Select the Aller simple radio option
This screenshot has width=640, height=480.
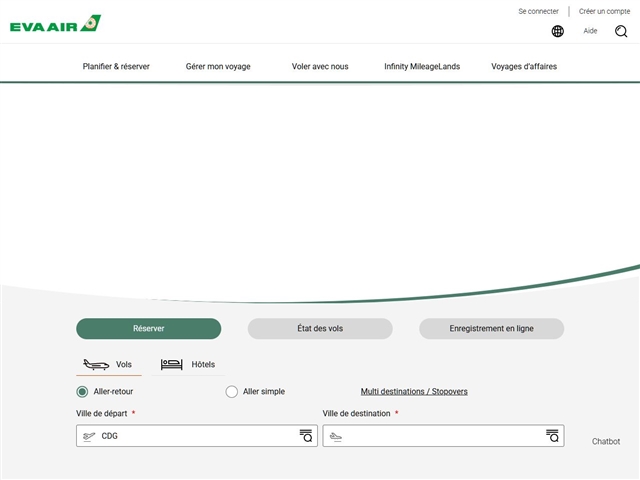tap(231, 392)
